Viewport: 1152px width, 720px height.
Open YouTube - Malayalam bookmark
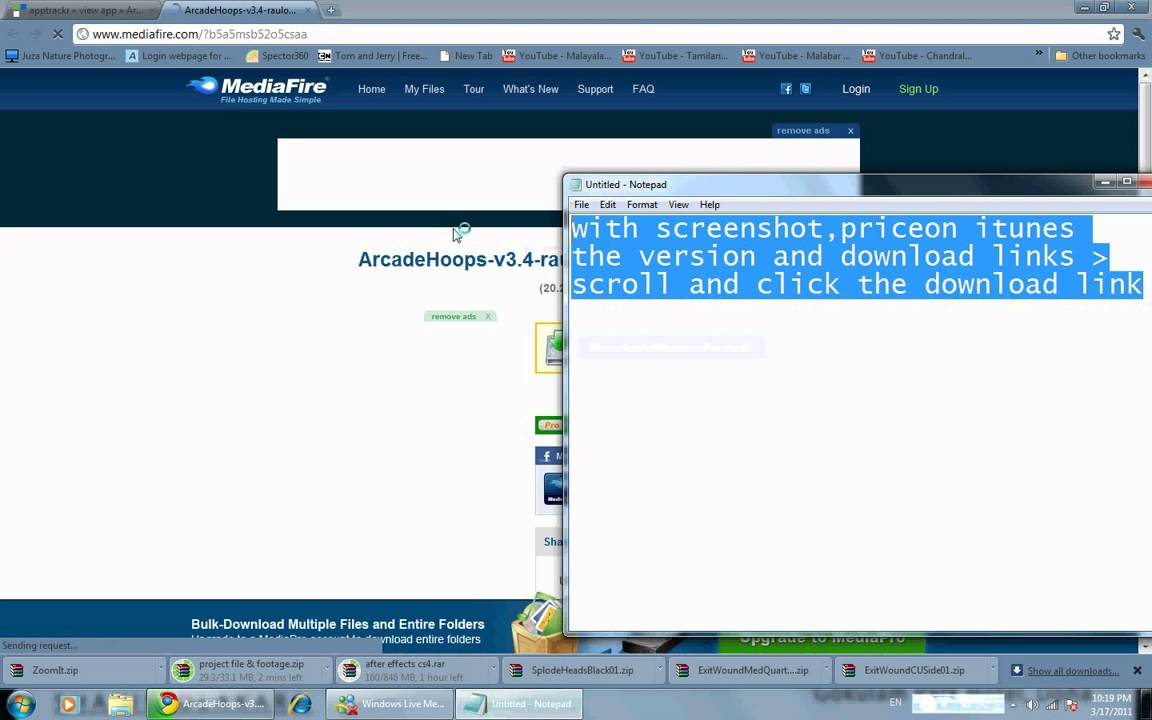556,56
